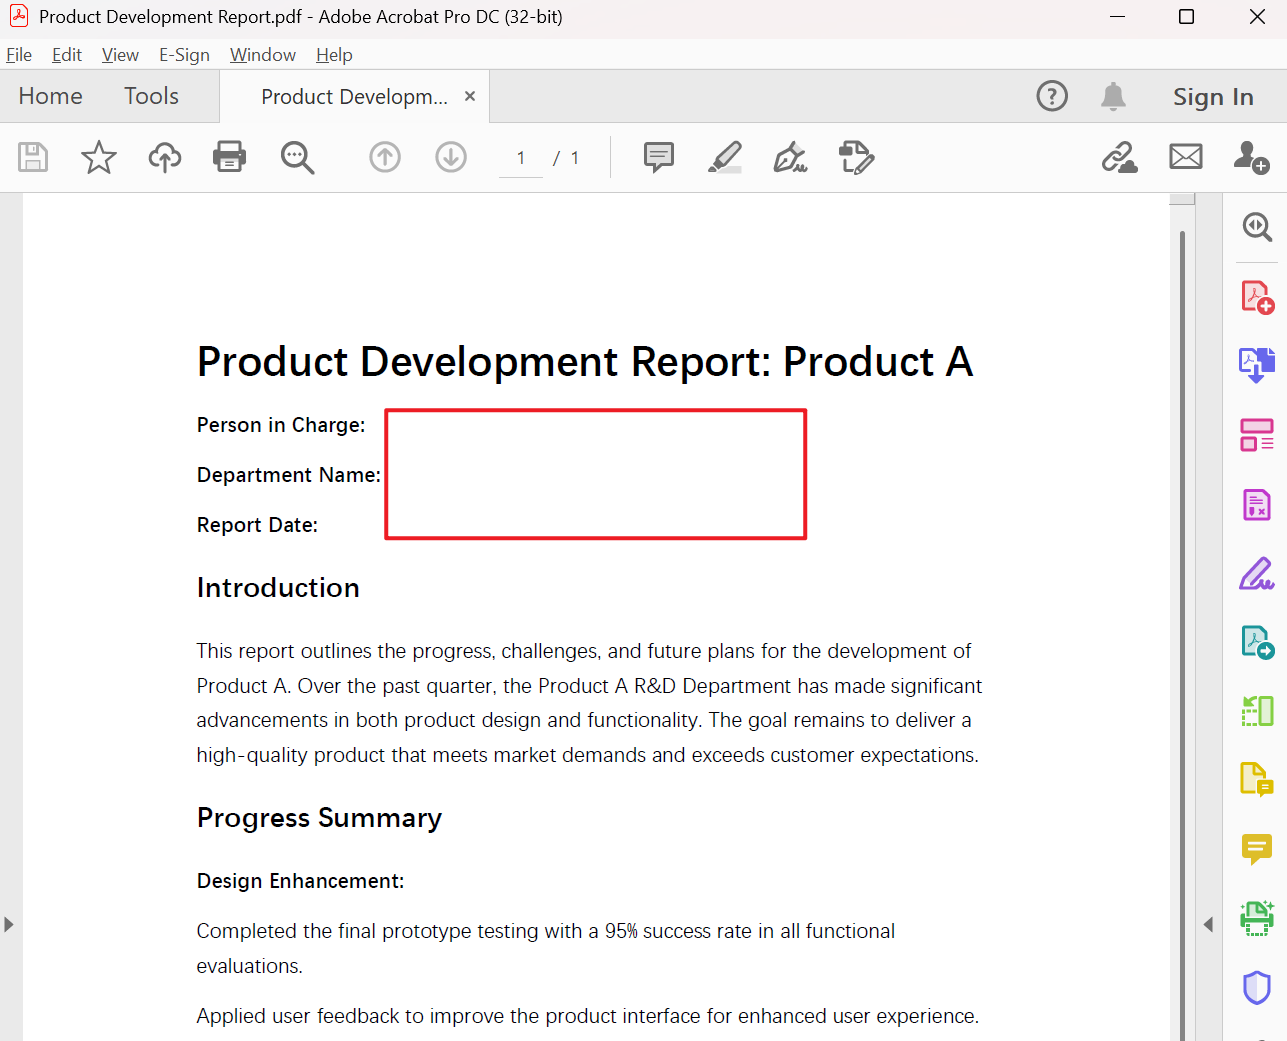This screenshot has height=1041, width=1287.
Task: Open the search magnifier in the toolbar
Action: point(297,157)
